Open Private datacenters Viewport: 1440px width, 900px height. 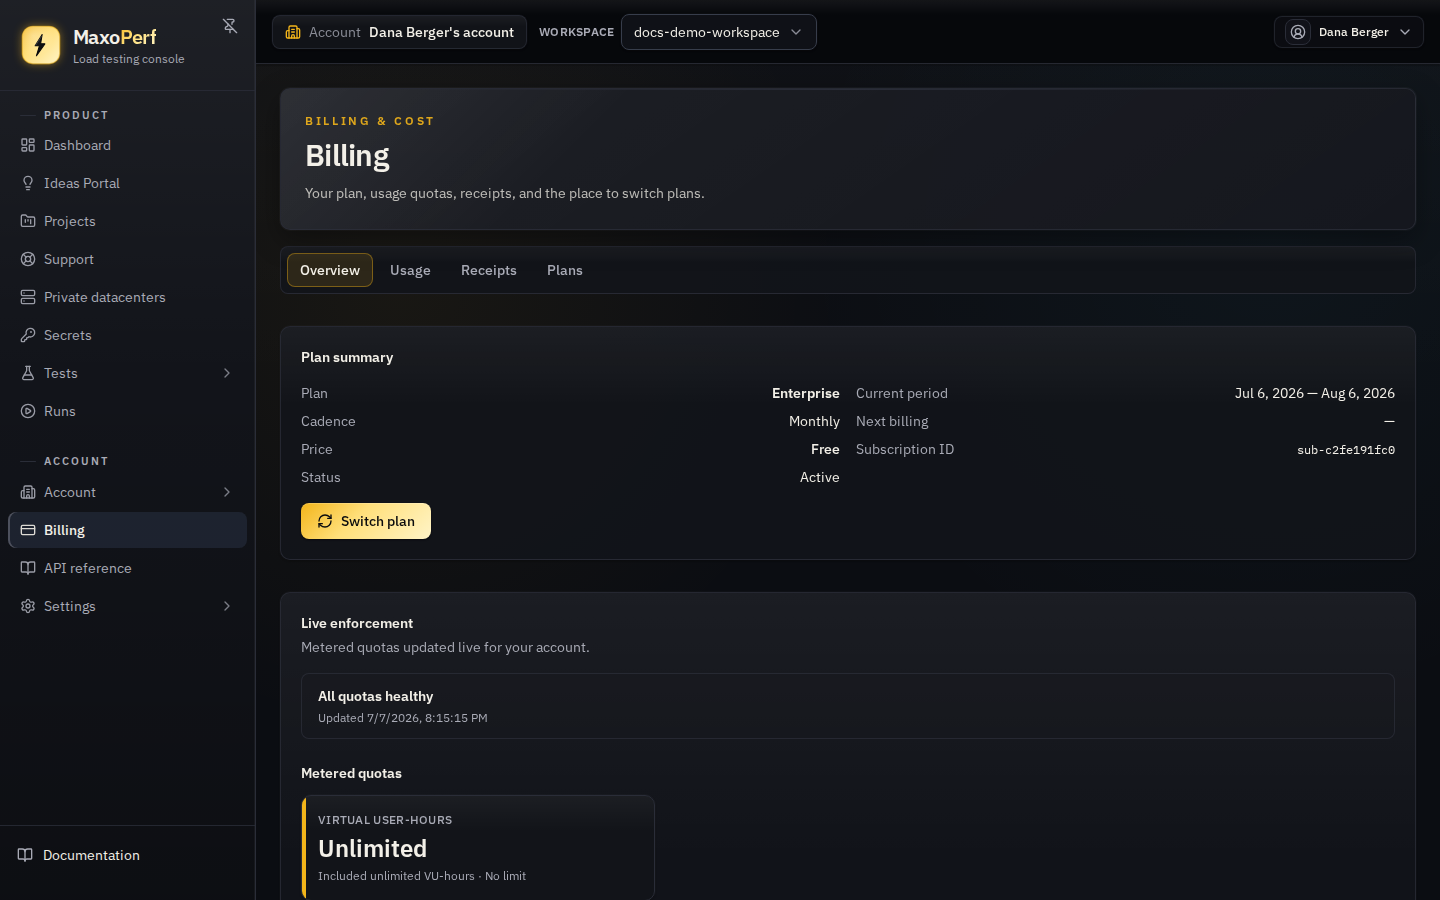click(127, 297)
